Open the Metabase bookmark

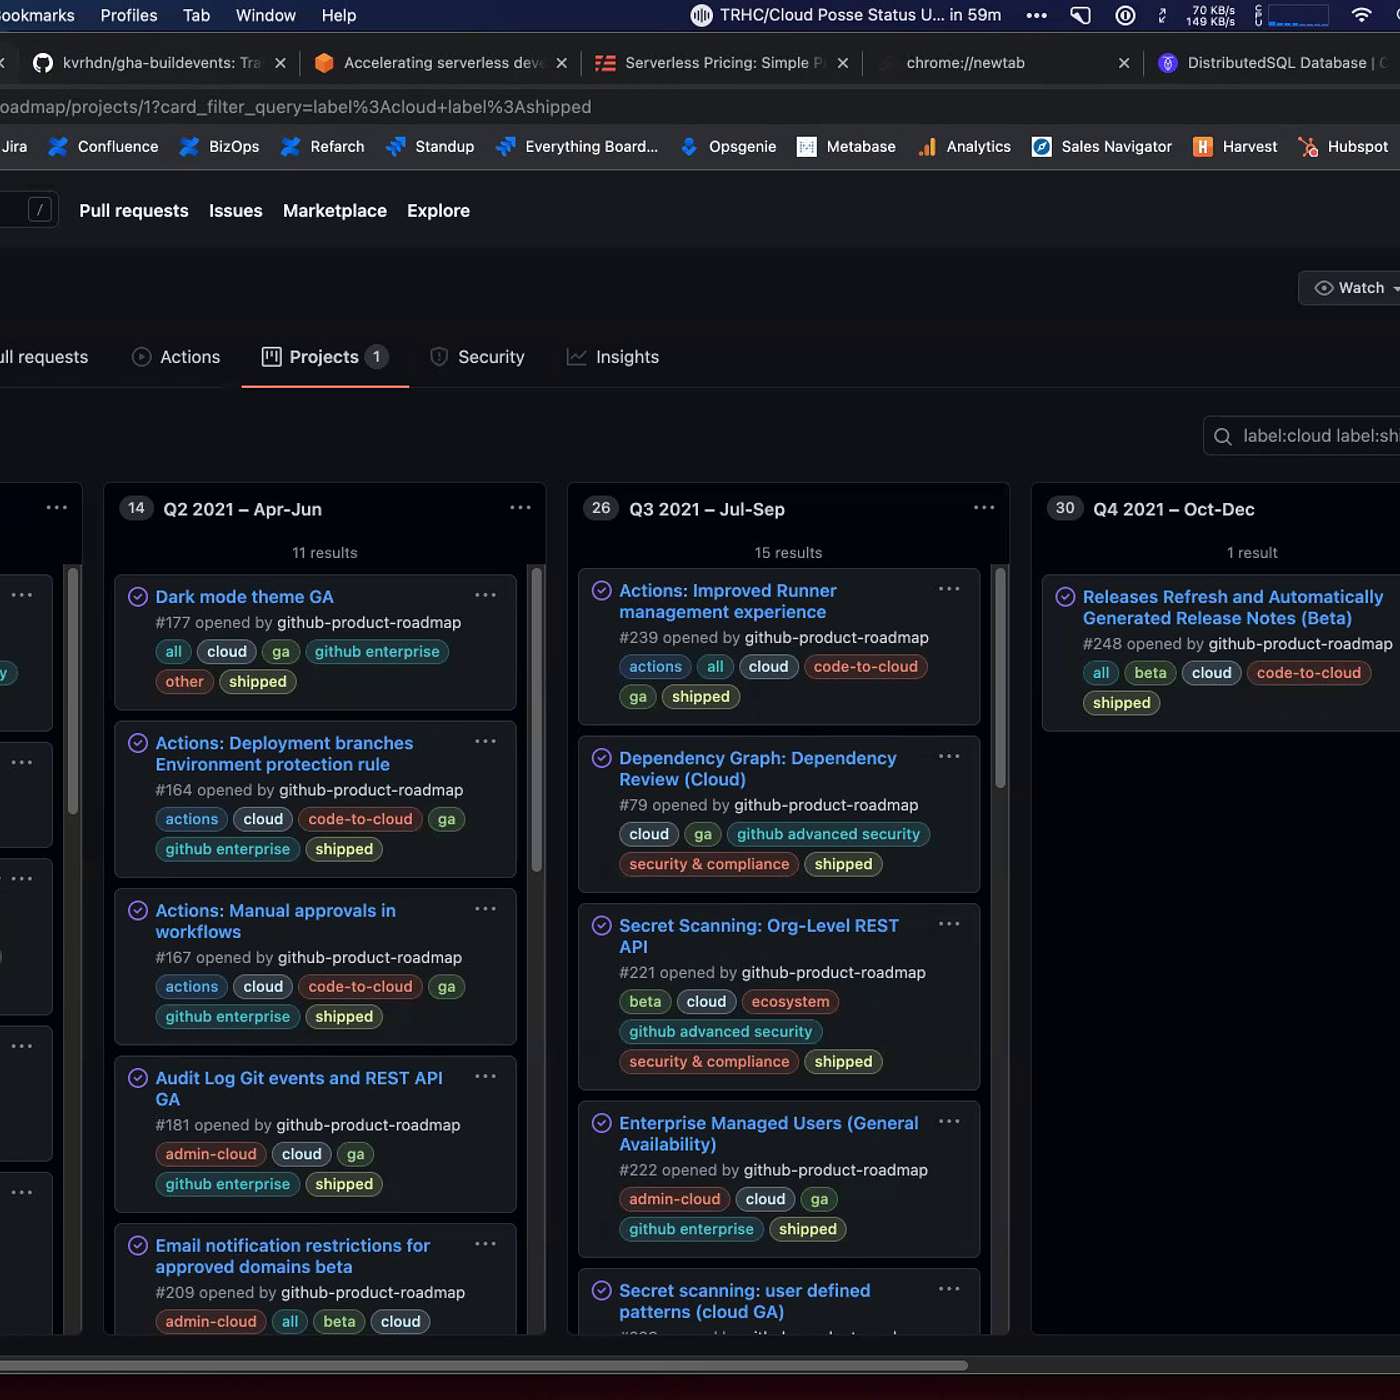click(846, 147)
